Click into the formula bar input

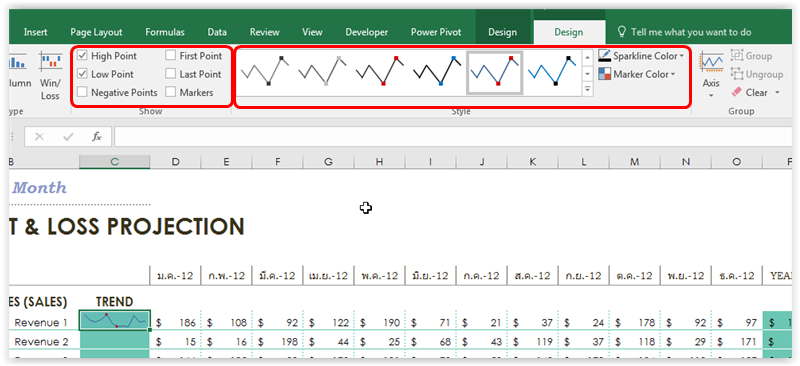tap(453, 137)
